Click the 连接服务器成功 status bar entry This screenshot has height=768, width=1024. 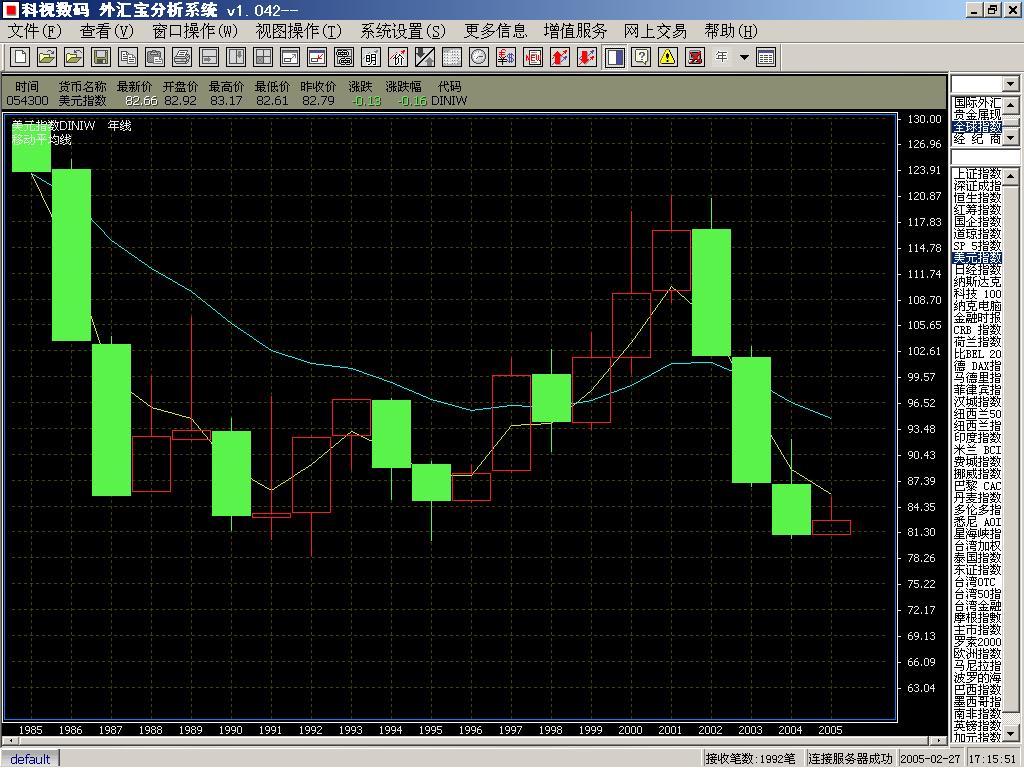[x=850, y=759]
